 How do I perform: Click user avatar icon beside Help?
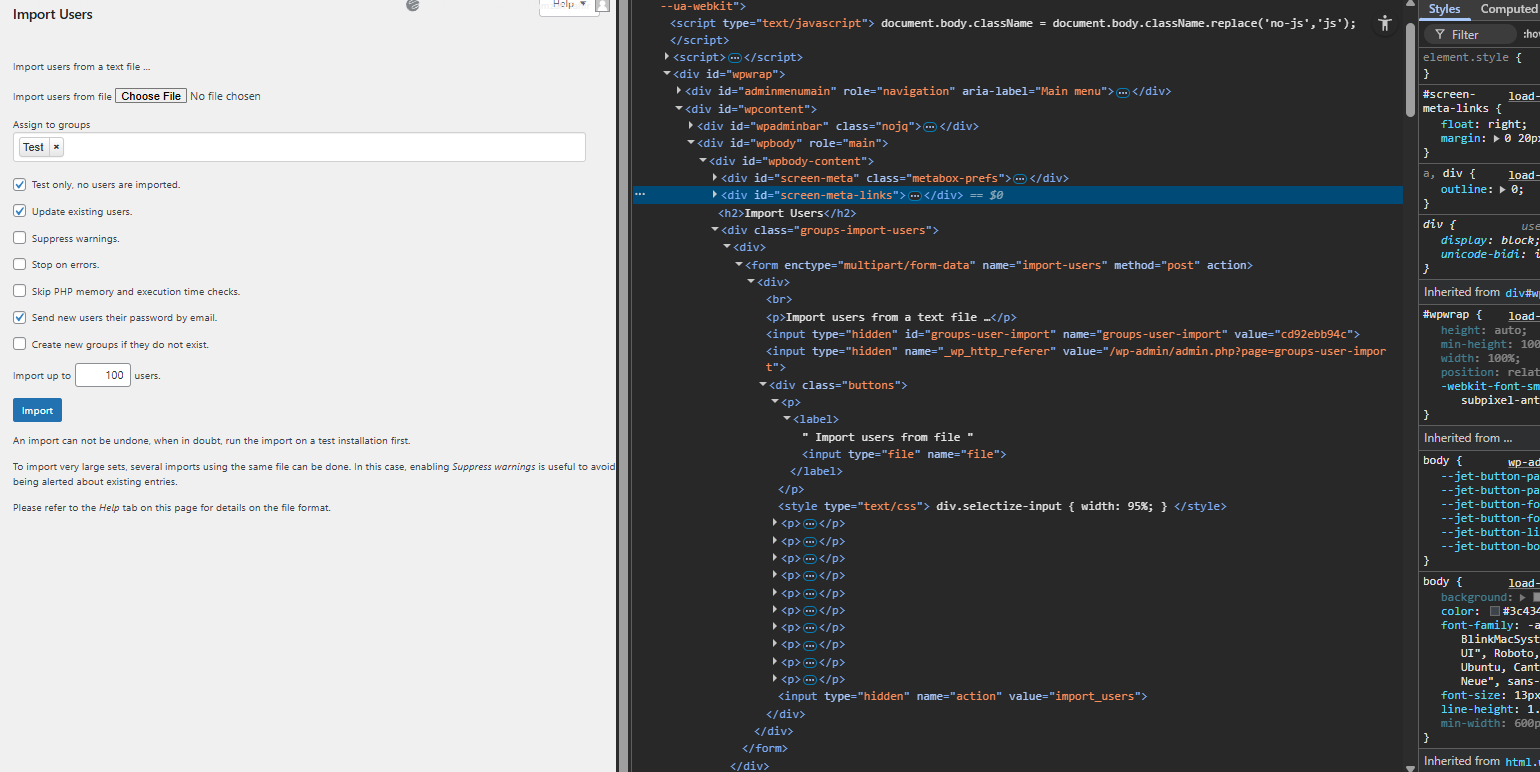pos(602,5)
